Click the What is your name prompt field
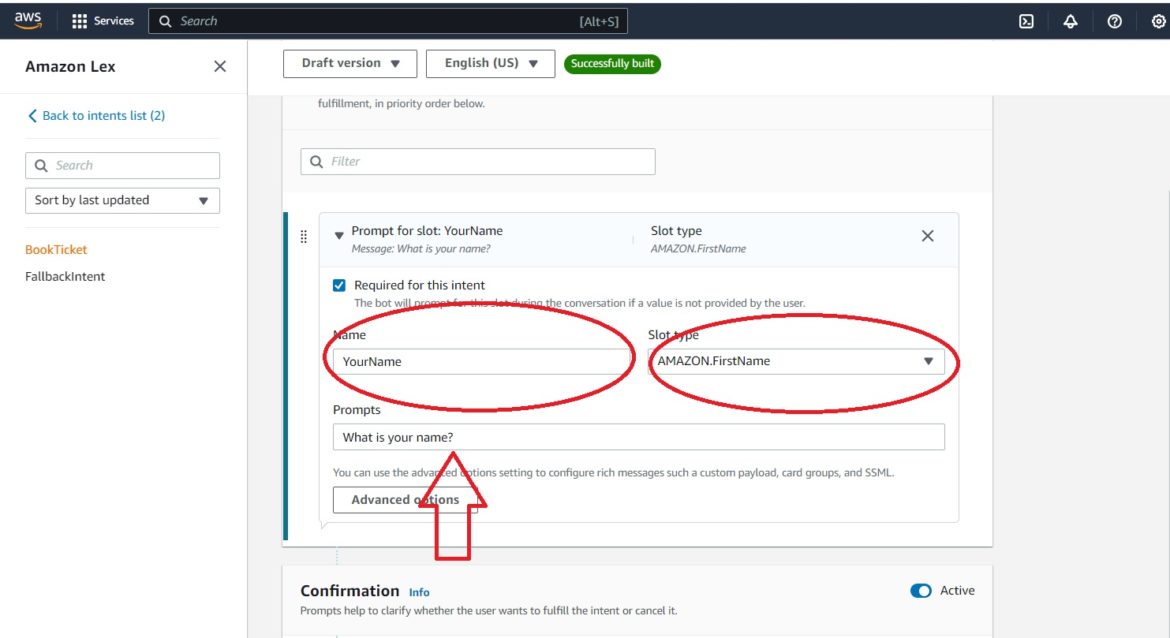The width and height of the screenshot is (1170, 638). pos(638,436)
